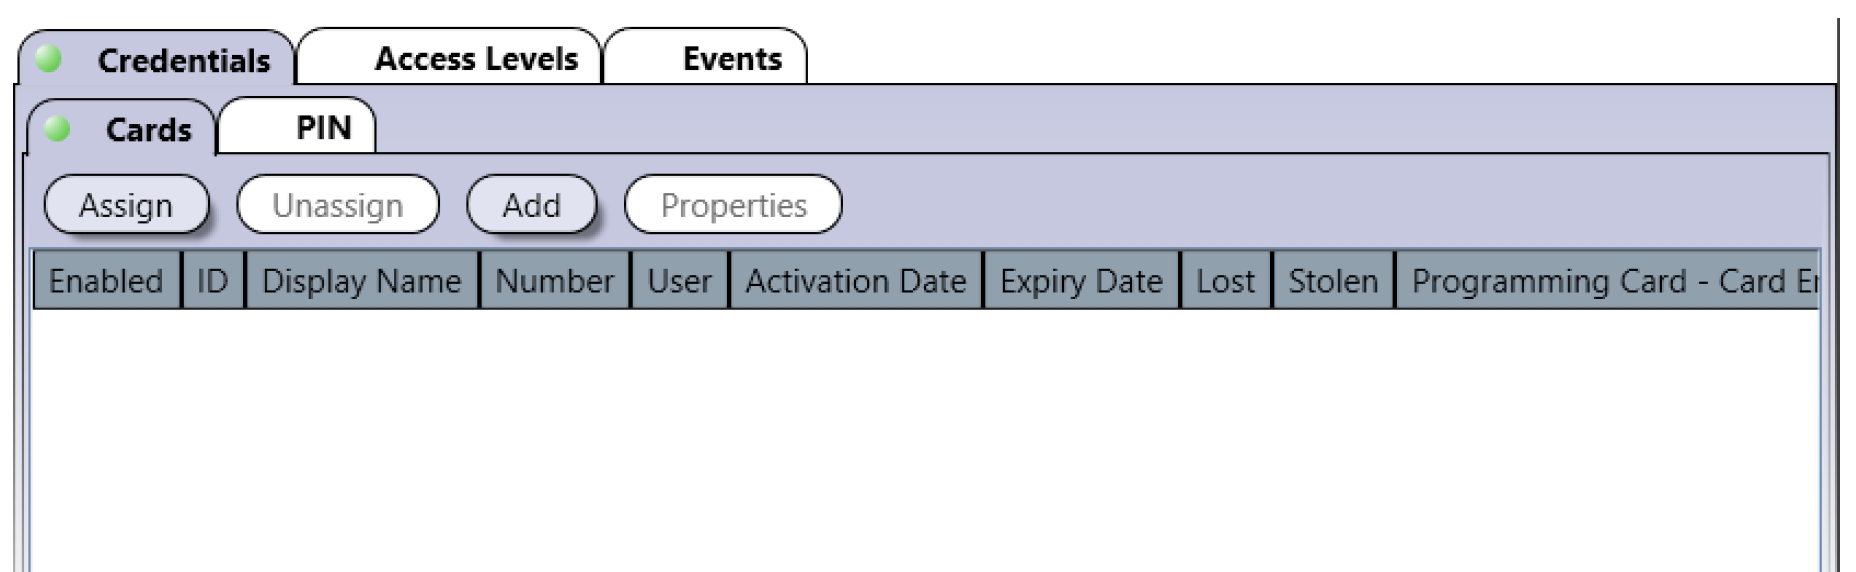1856x572 pixels.
Task: Sort by the Enabled column header
Action: (x=106, y=281)
